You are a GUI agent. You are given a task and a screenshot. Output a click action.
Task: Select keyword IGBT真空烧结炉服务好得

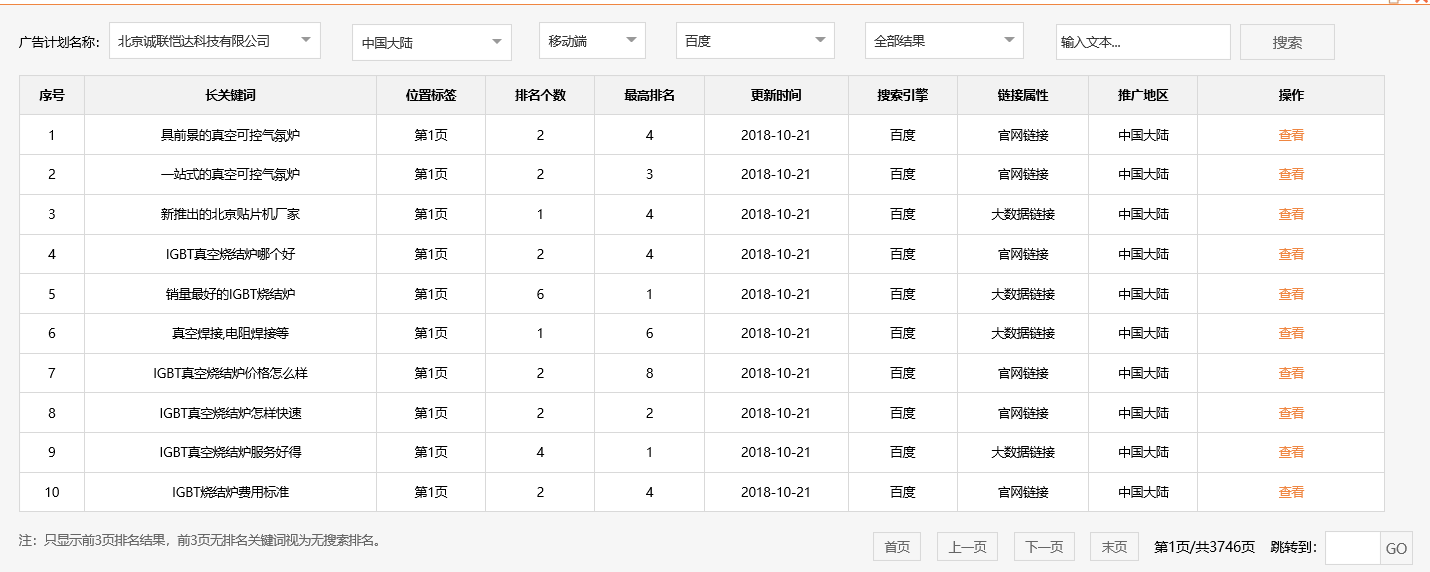(x=231, y=452)
